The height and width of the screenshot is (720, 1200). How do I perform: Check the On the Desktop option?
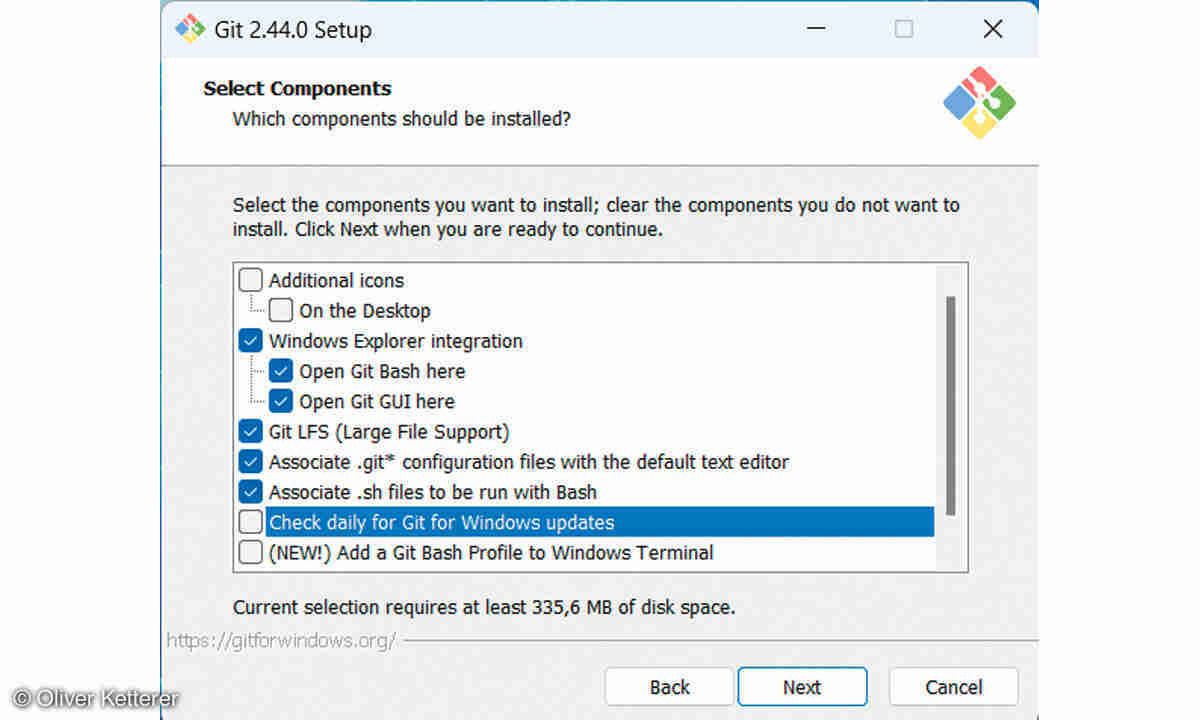click(281, 311)
